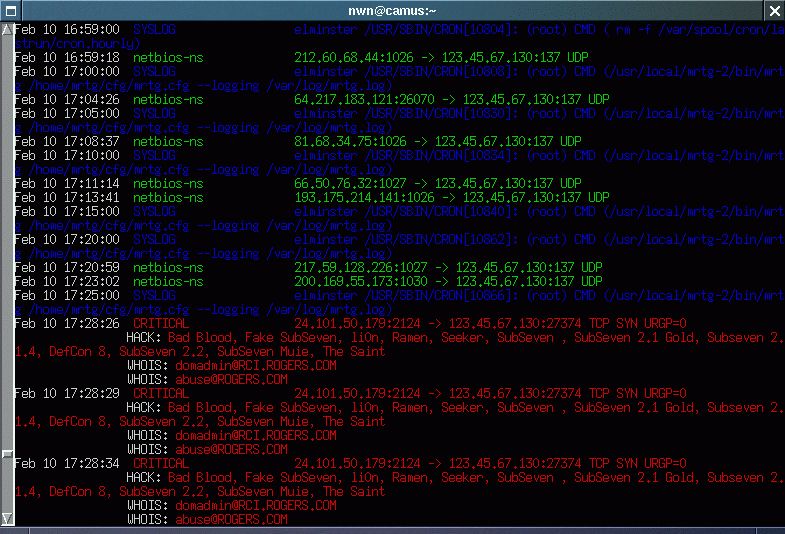Open the window menu button in title bar
785x534 pixels.
pos(10,10)
